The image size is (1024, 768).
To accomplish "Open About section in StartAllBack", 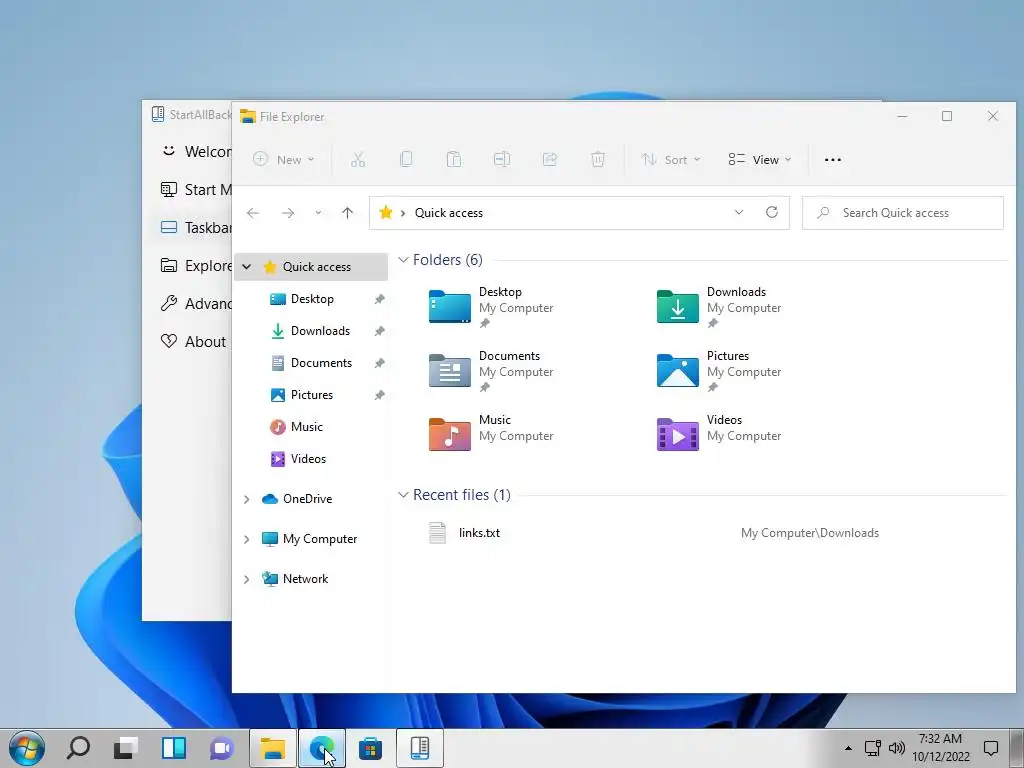I will pos(193,342).
